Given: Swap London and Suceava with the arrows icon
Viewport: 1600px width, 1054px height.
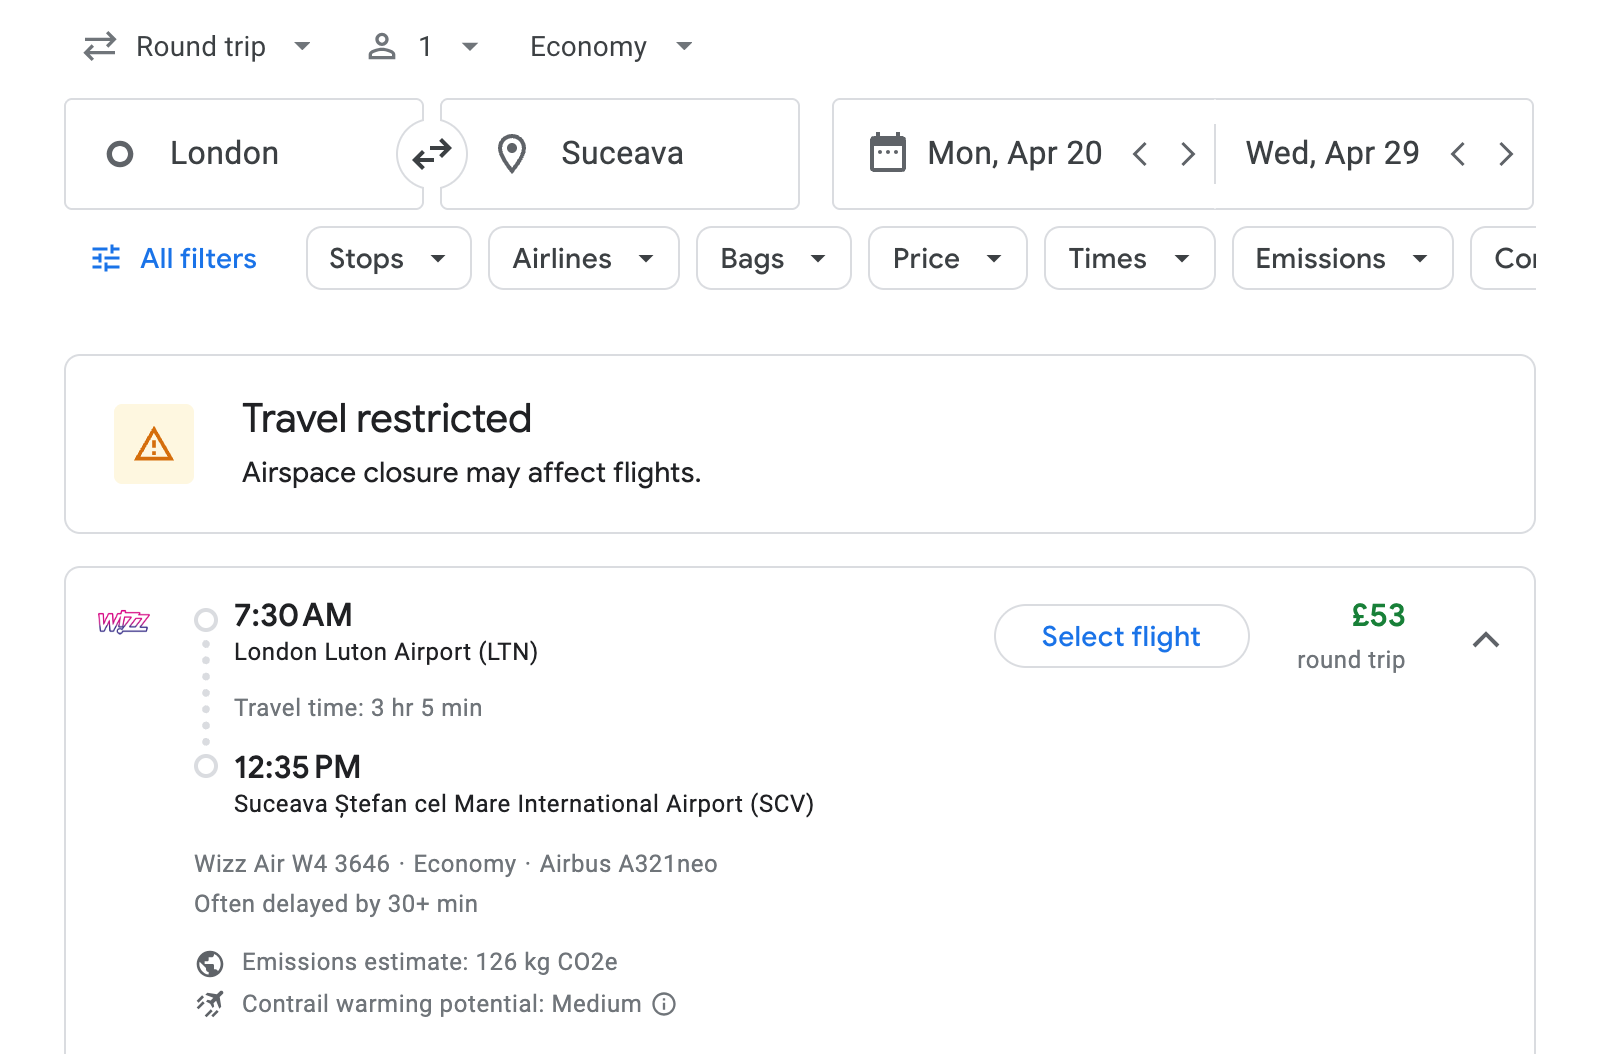Looking at the screenshot, I should (x=431, y=153).
